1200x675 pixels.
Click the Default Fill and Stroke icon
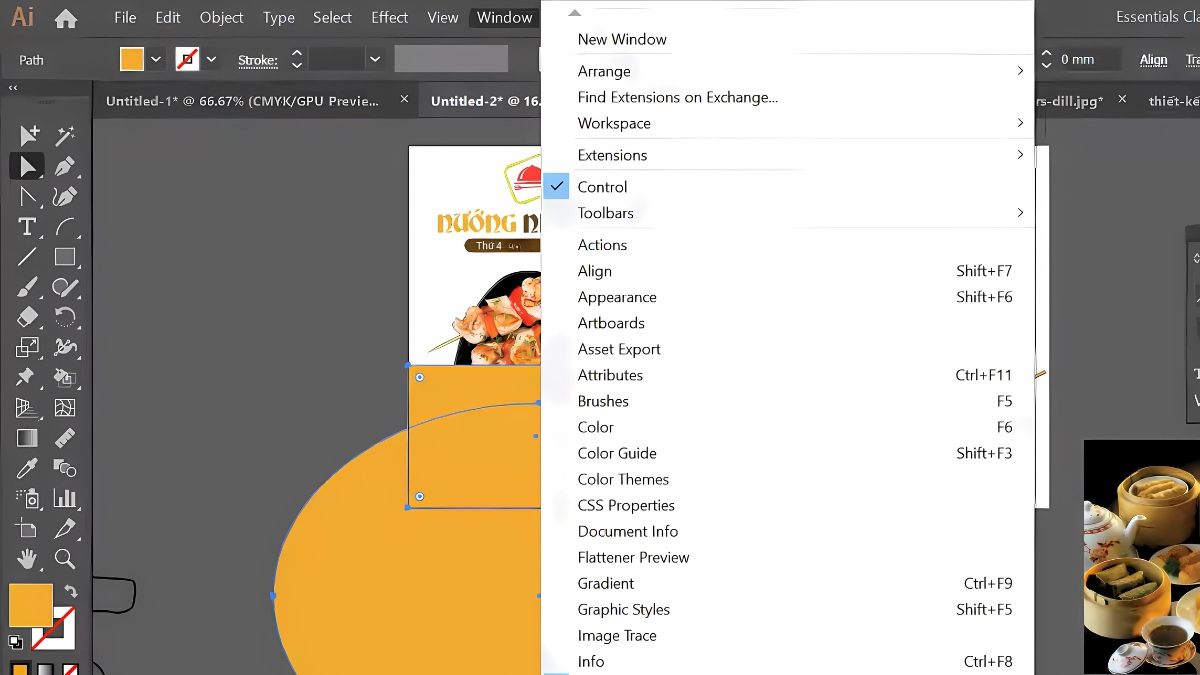tap(16, 642)
